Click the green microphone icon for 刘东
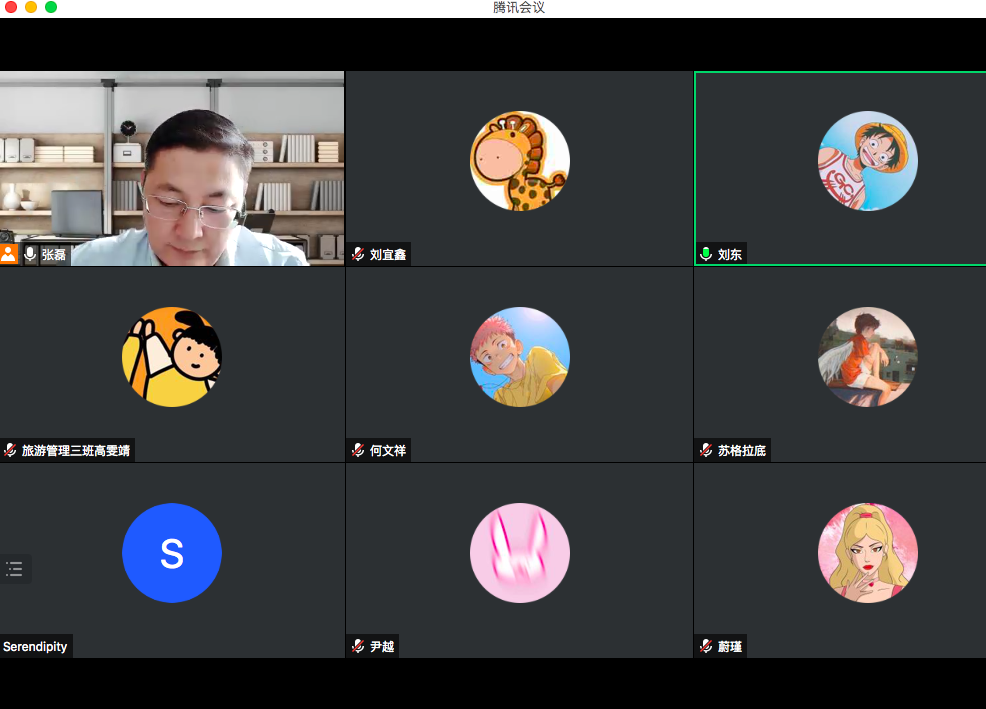Image resolution: width=986 pixels, height=709 pixels. 706,254
